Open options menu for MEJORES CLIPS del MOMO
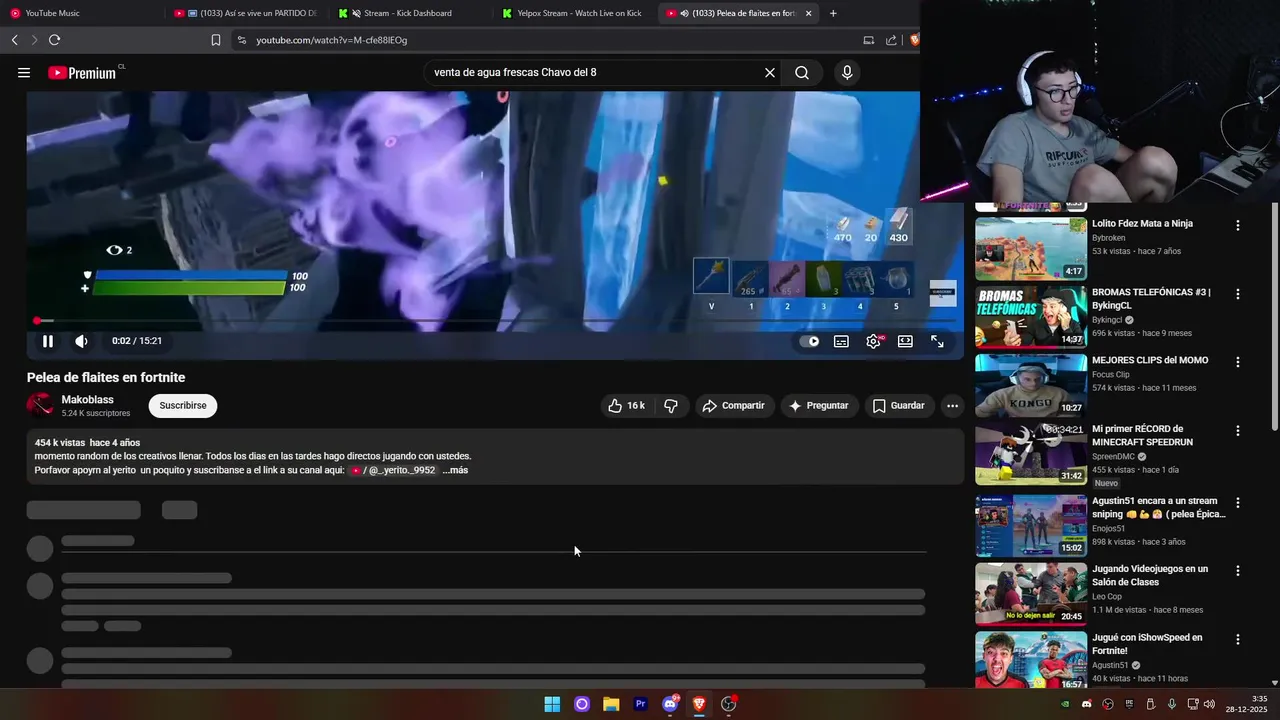The height and width of the screenshot is (720, 1280). click(1238, 362)
